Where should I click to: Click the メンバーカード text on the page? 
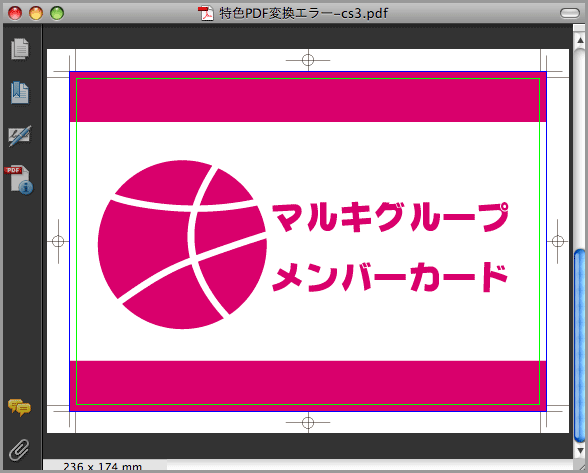(390, 277)
